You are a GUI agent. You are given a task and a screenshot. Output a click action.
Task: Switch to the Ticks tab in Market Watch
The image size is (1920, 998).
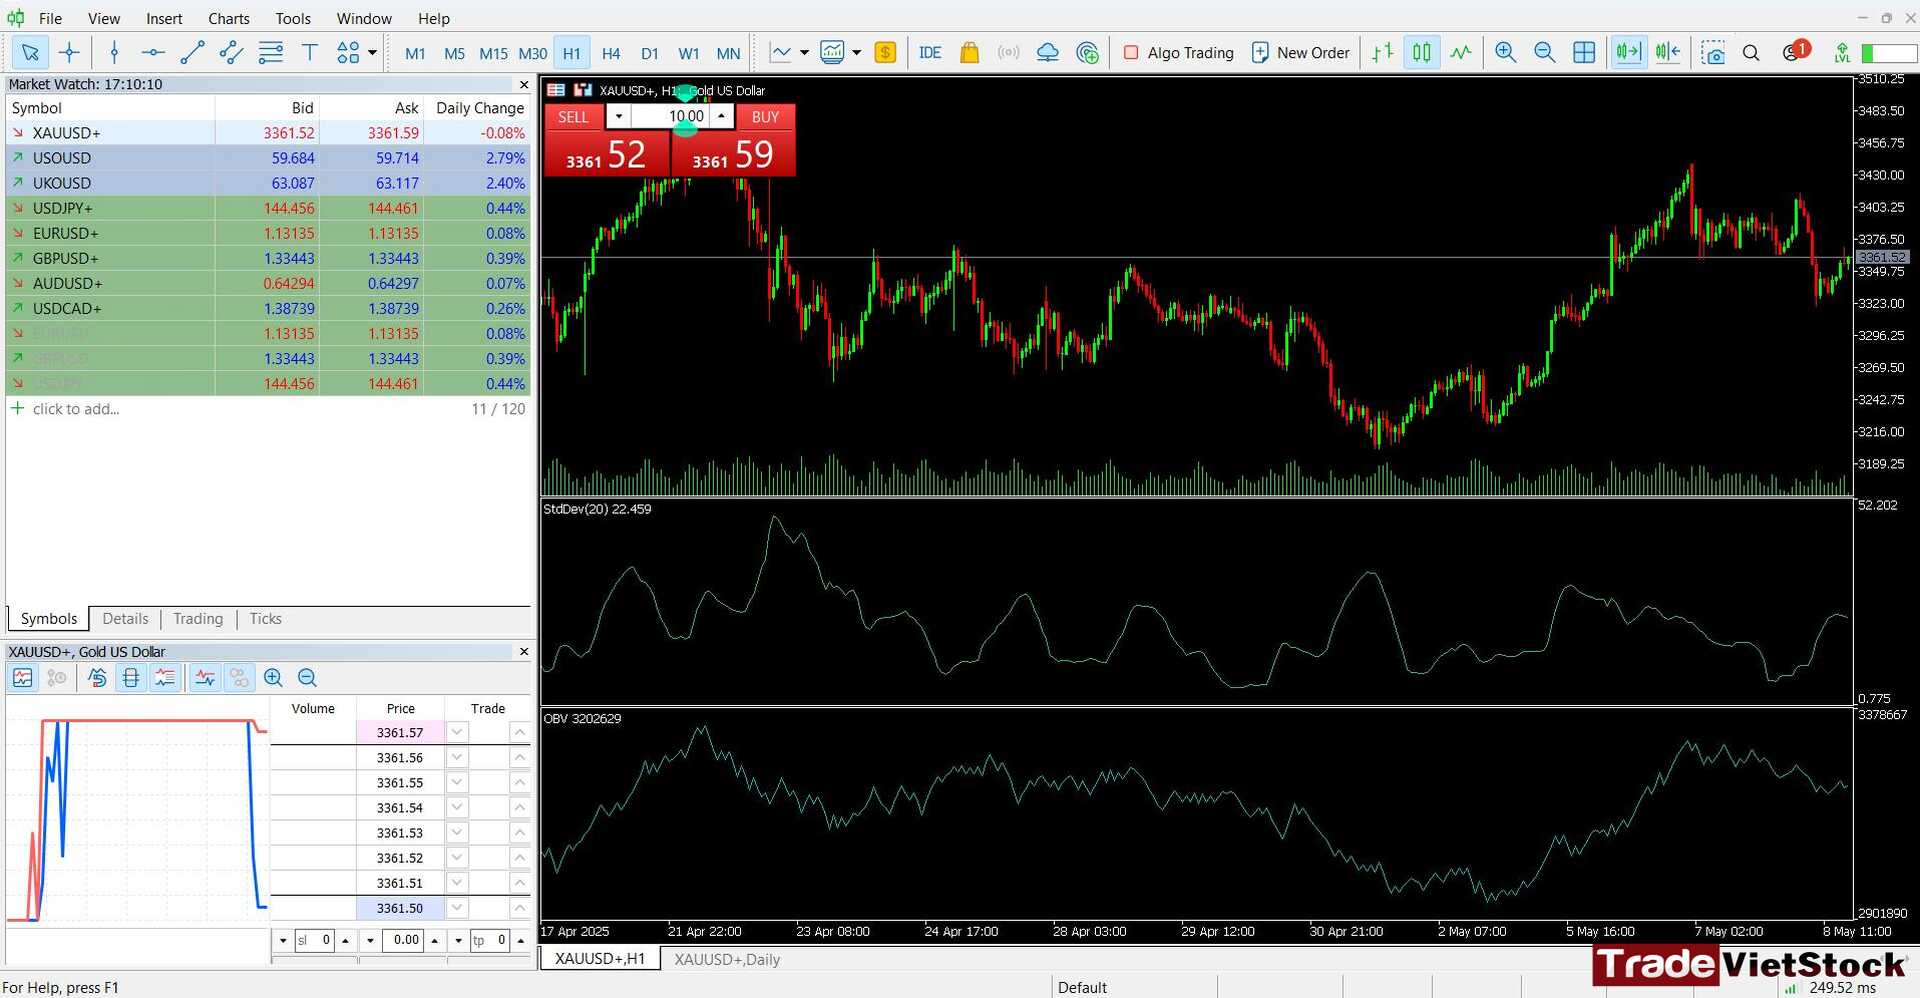click(265, 619)
